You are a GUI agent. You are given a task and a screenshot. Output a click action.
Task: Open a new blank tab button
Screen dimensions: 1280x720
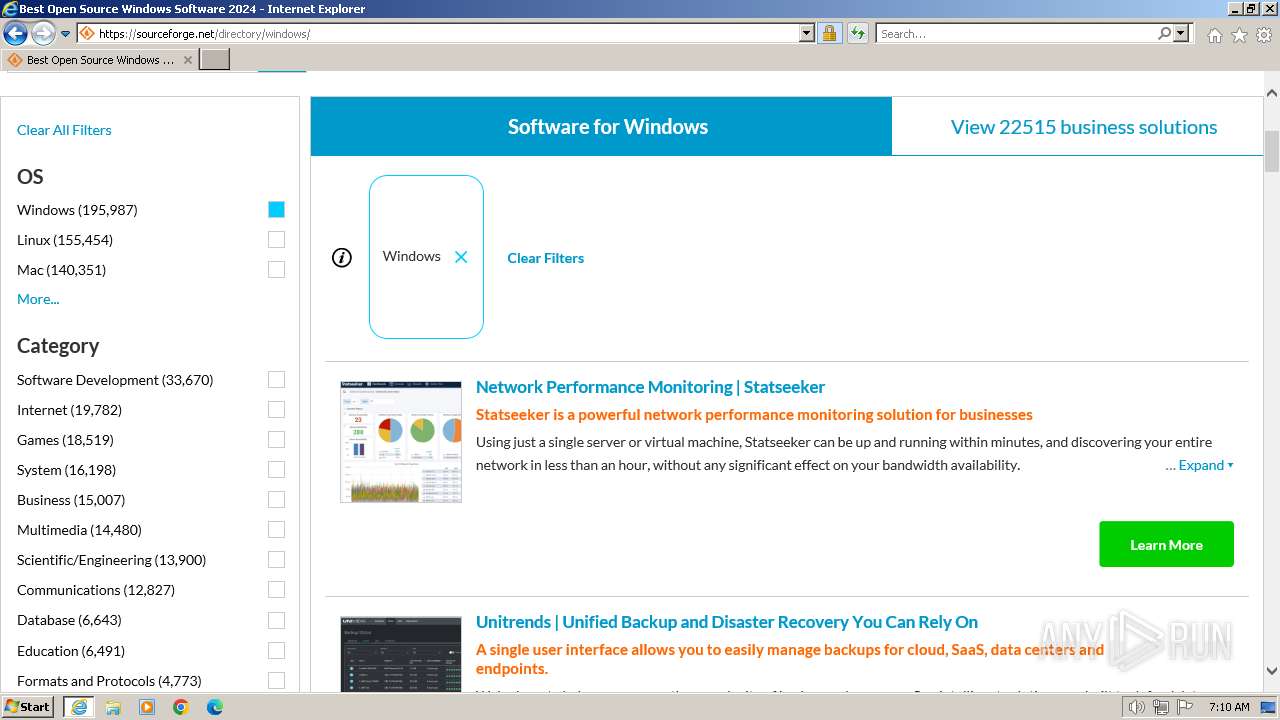click(x=215, y=60)
